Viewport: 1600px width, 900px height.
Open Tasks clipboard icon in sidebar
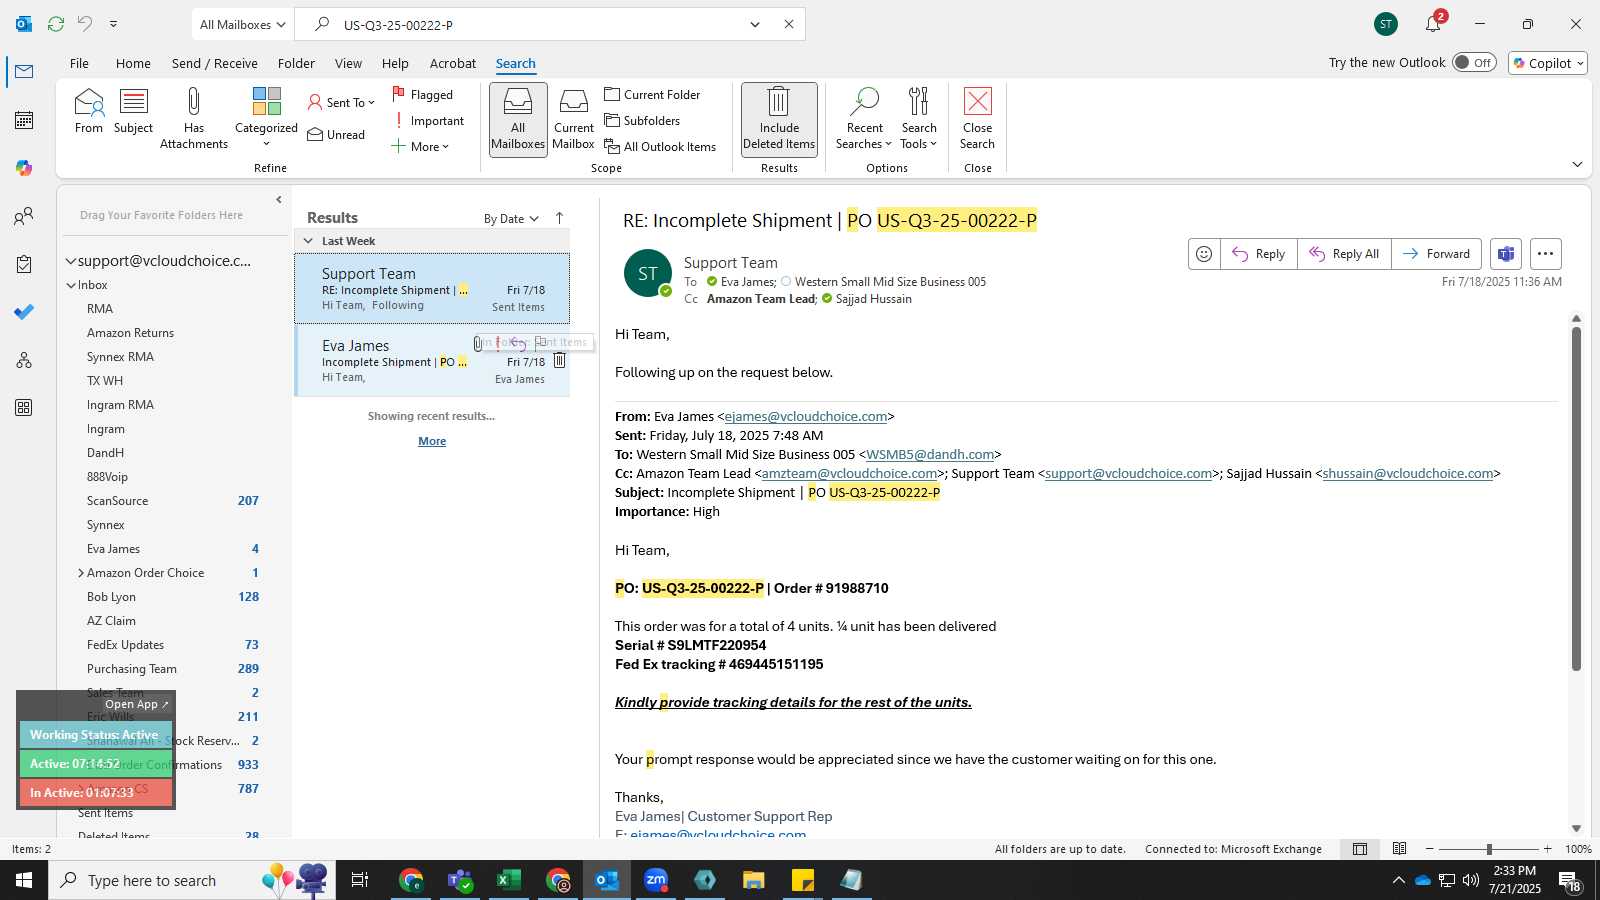tap(24, 264)
